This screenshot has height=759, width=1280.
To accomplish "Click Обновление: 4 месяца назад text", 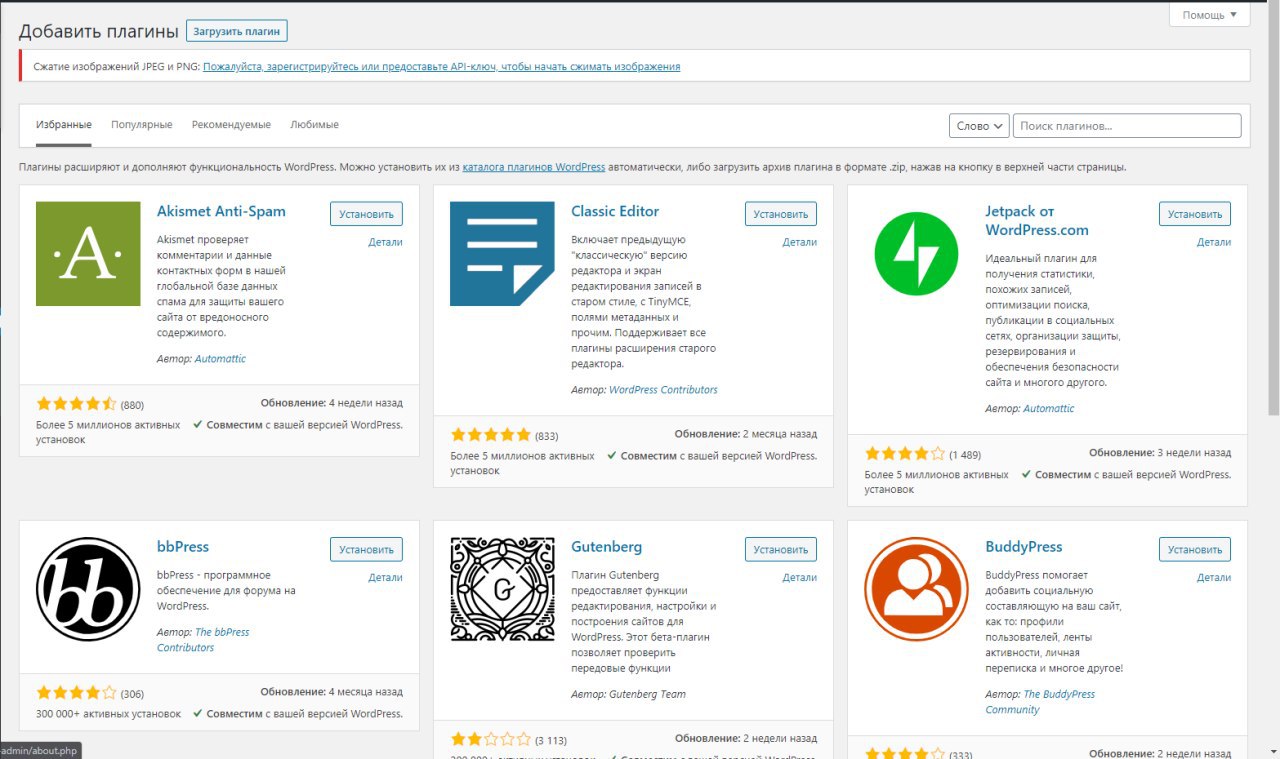I will pyautogui.click(x=332, y=691).
